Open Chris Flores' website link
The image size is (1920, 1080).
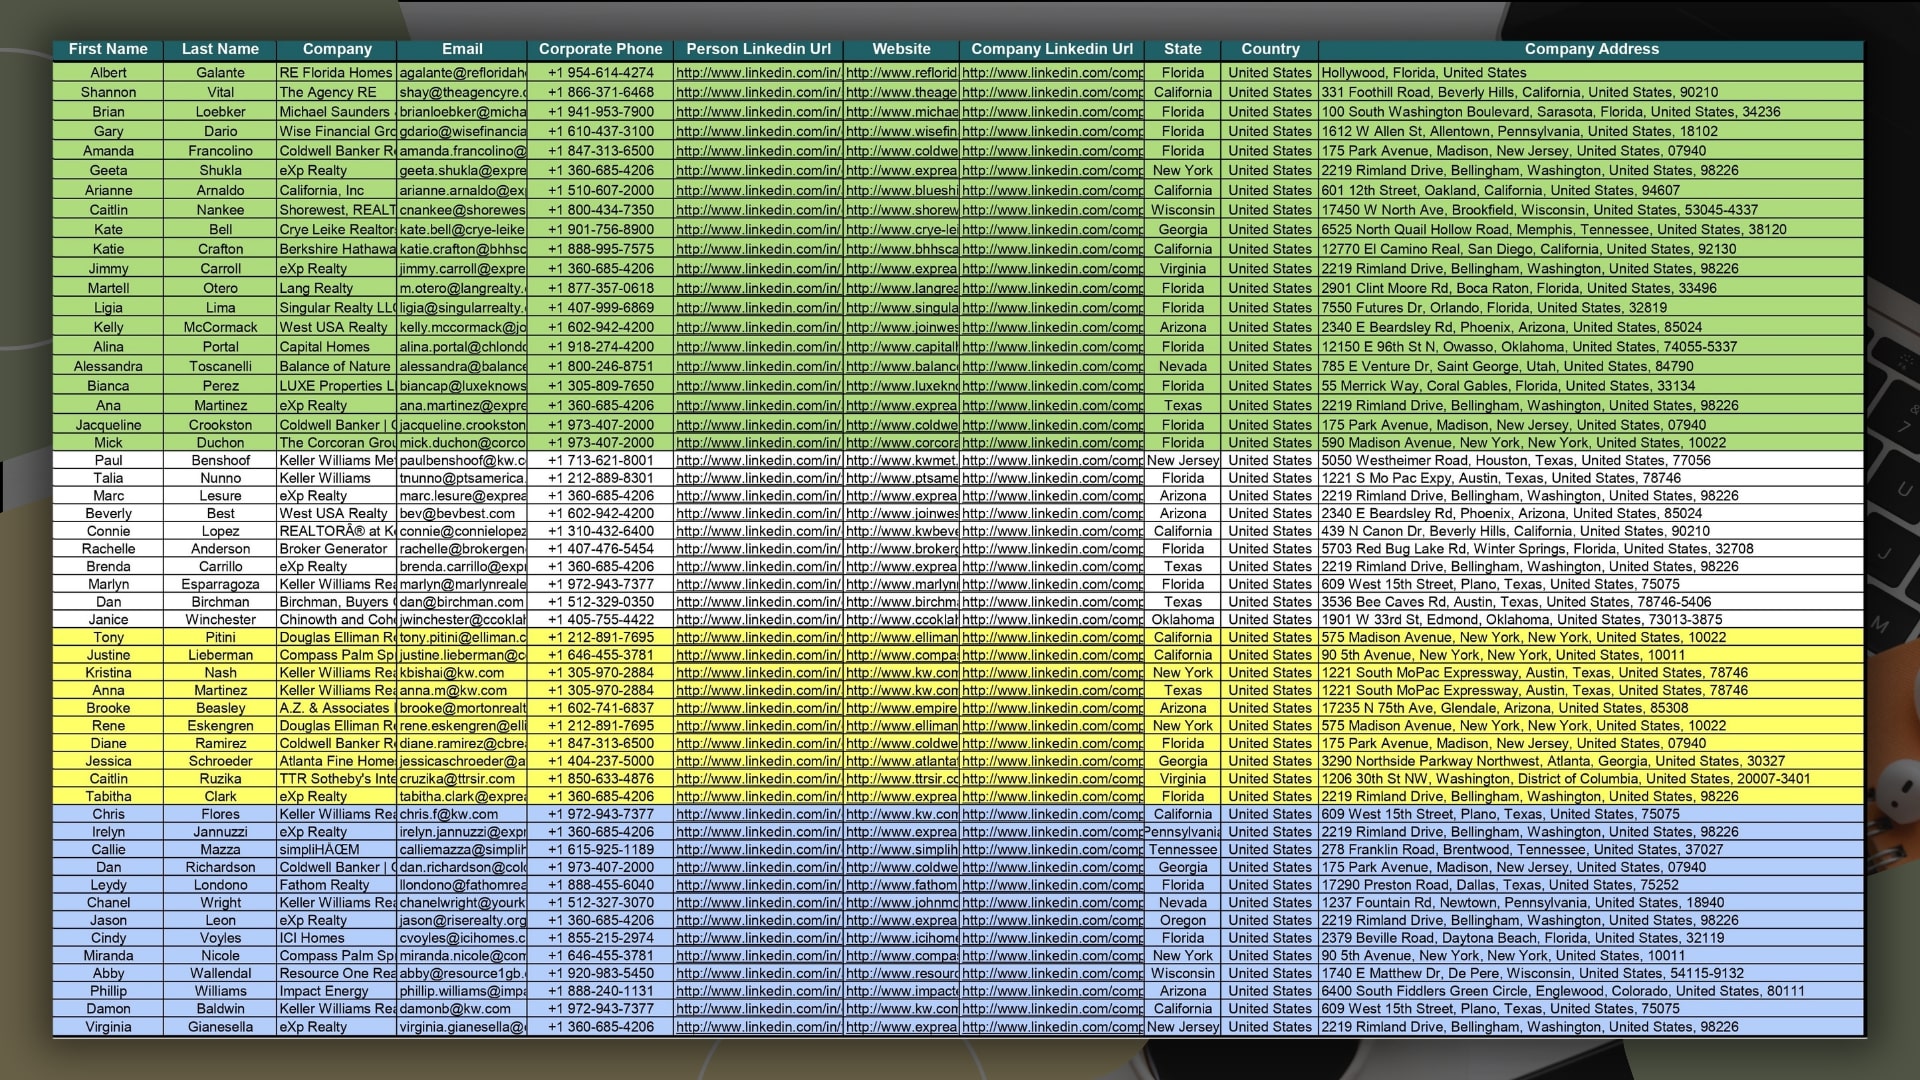(x=901, y=814)
